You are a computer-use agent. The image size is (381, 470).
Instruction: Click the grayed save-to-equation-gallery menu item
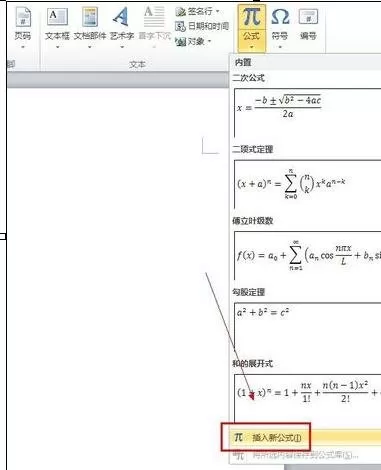pyautogui.click(x=306, y=455)
